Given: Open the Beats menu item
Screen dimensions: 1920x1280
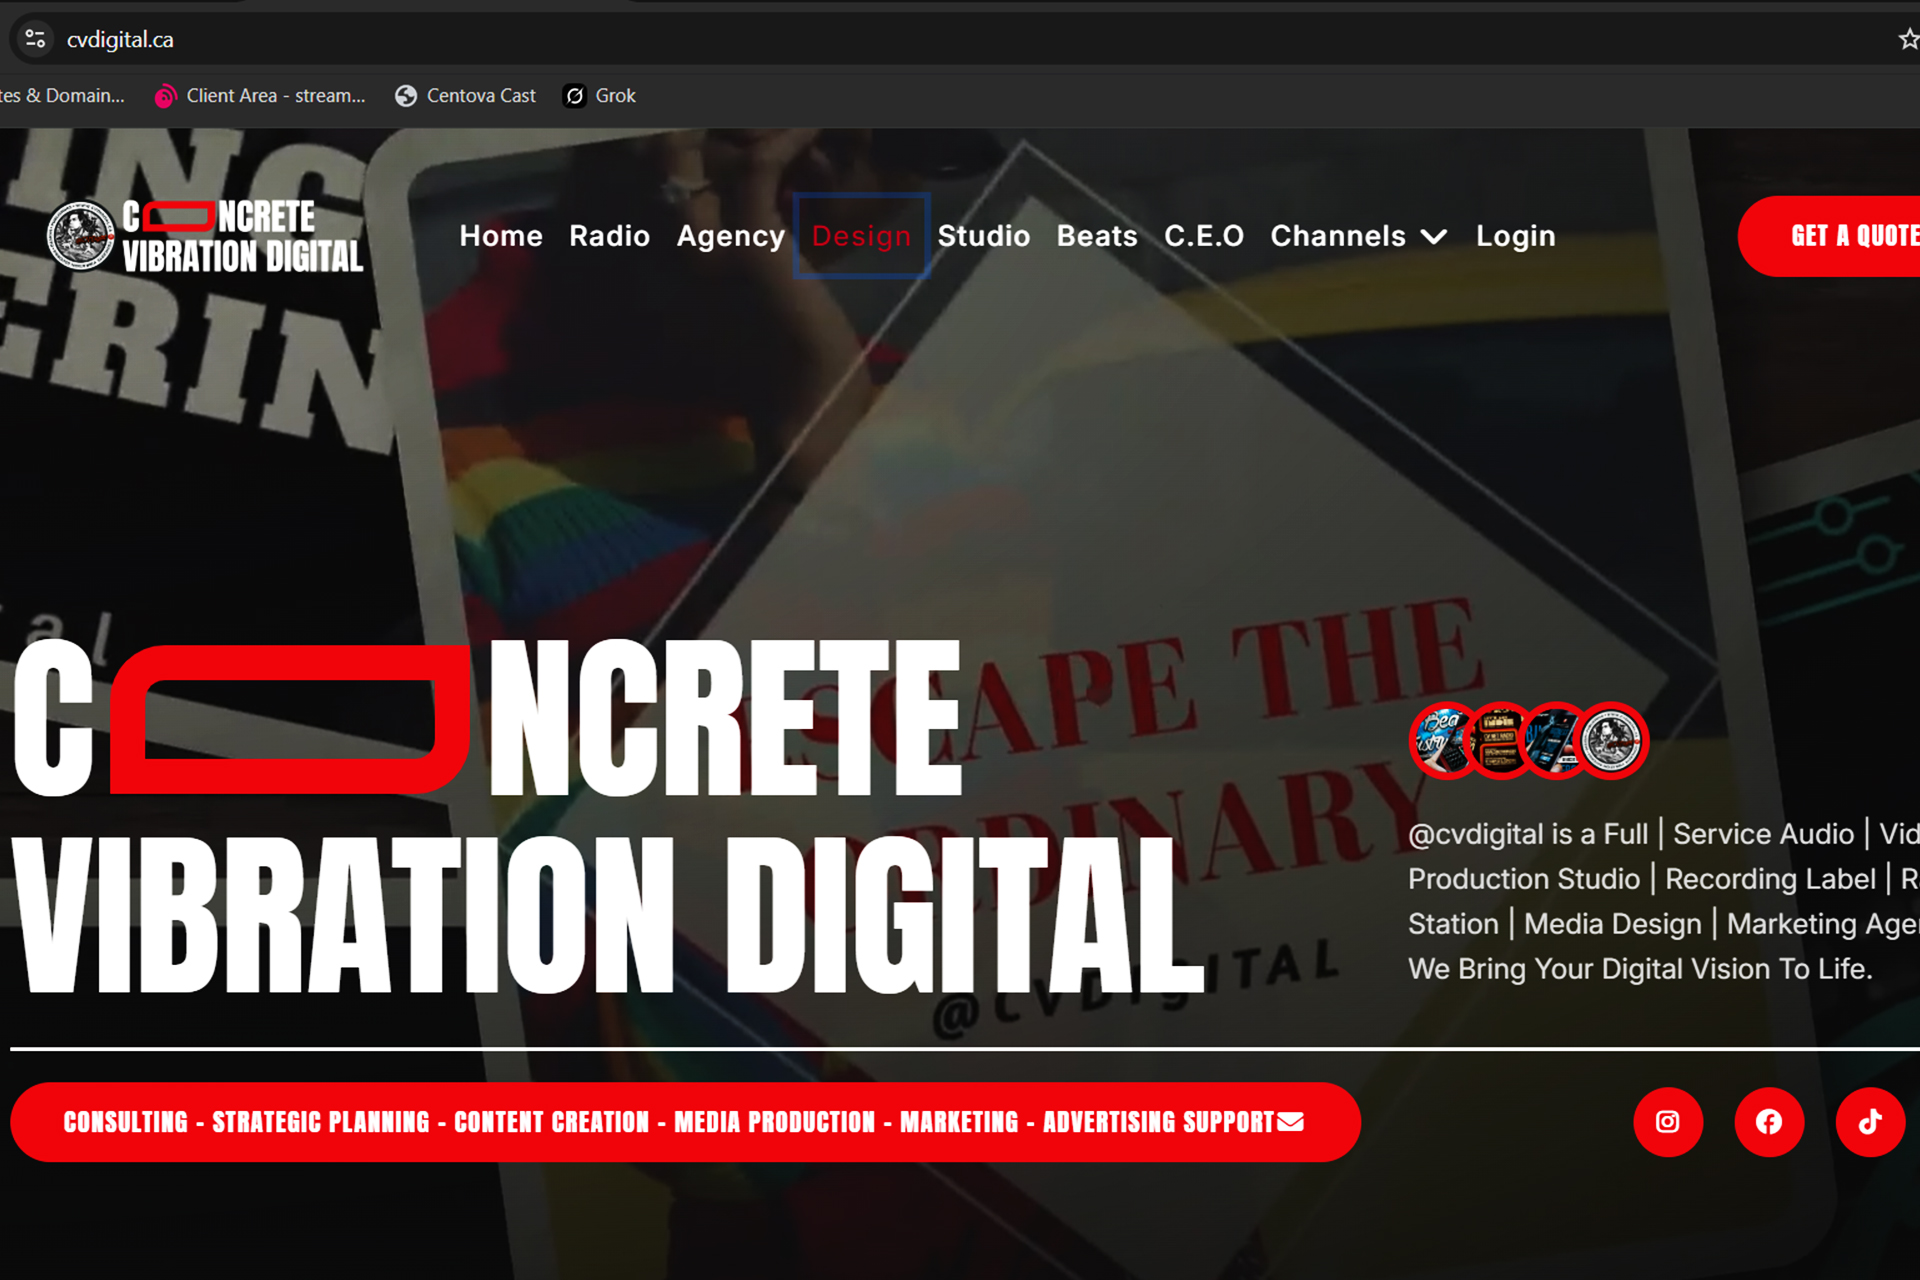Looking at the screenshot, I should coord(1097,236).
